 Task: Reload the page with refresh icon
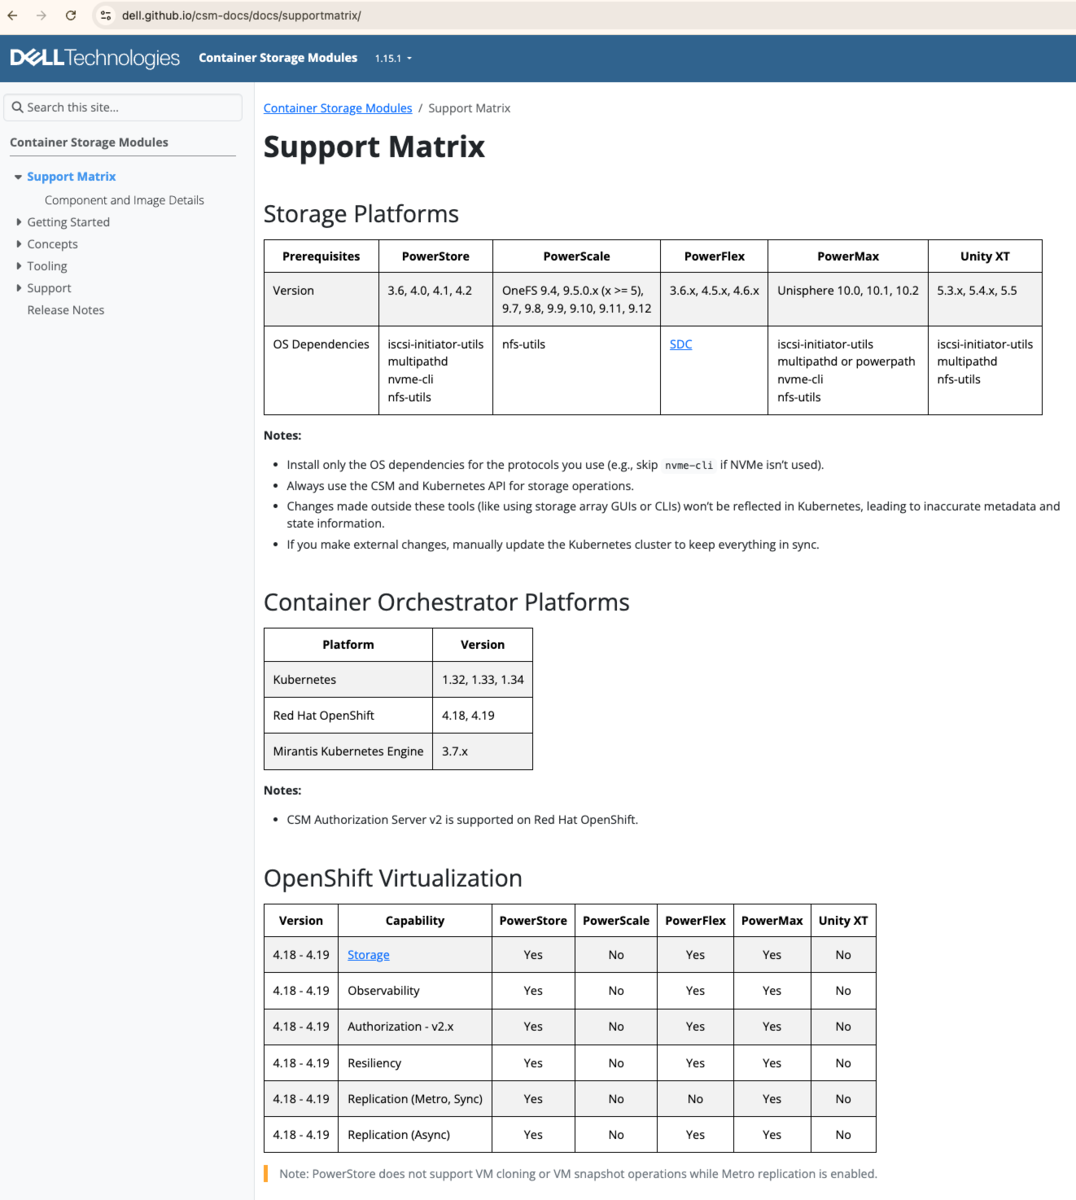[71, 16]
